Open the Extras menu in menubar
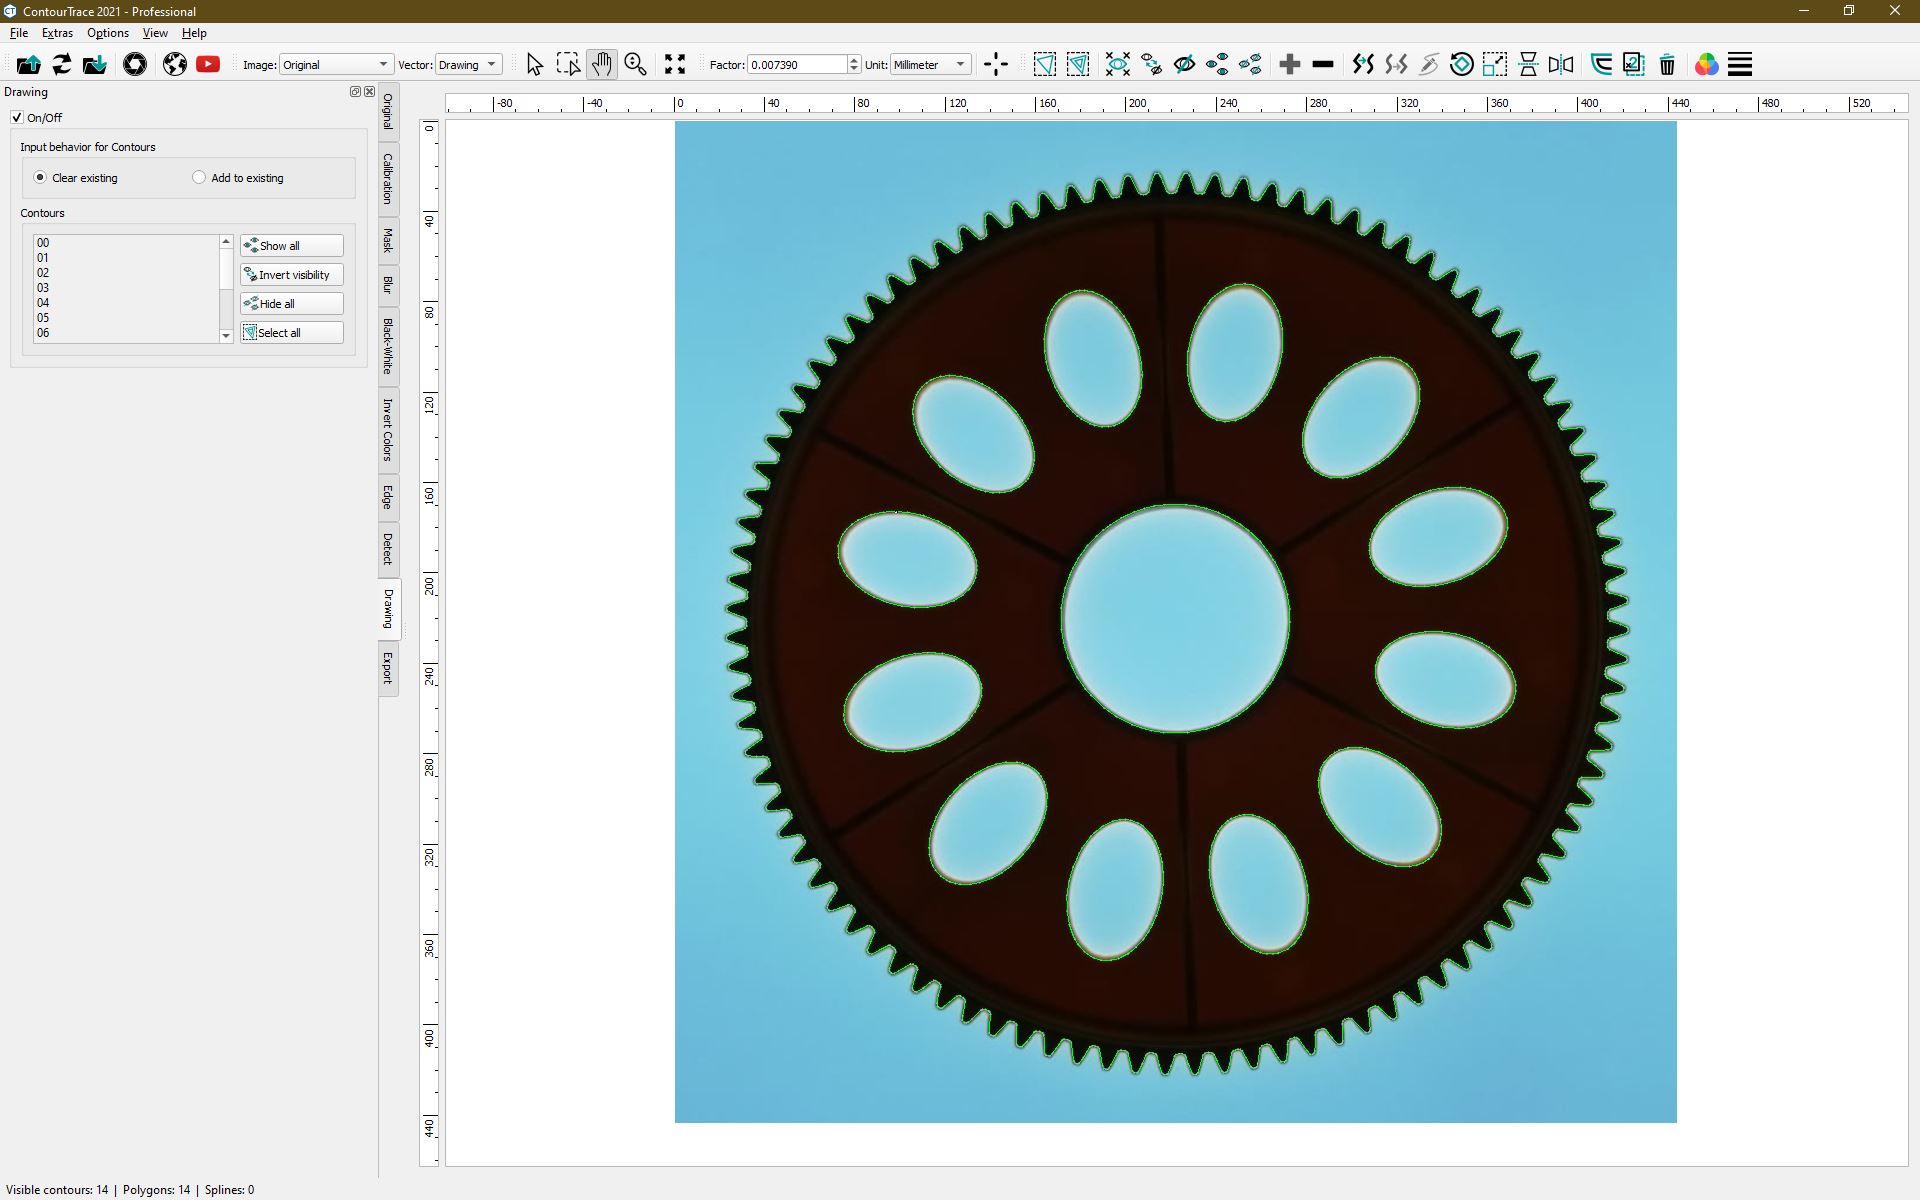The width and height of the screenshot is (1920, 1200). [x=55, y=33]
